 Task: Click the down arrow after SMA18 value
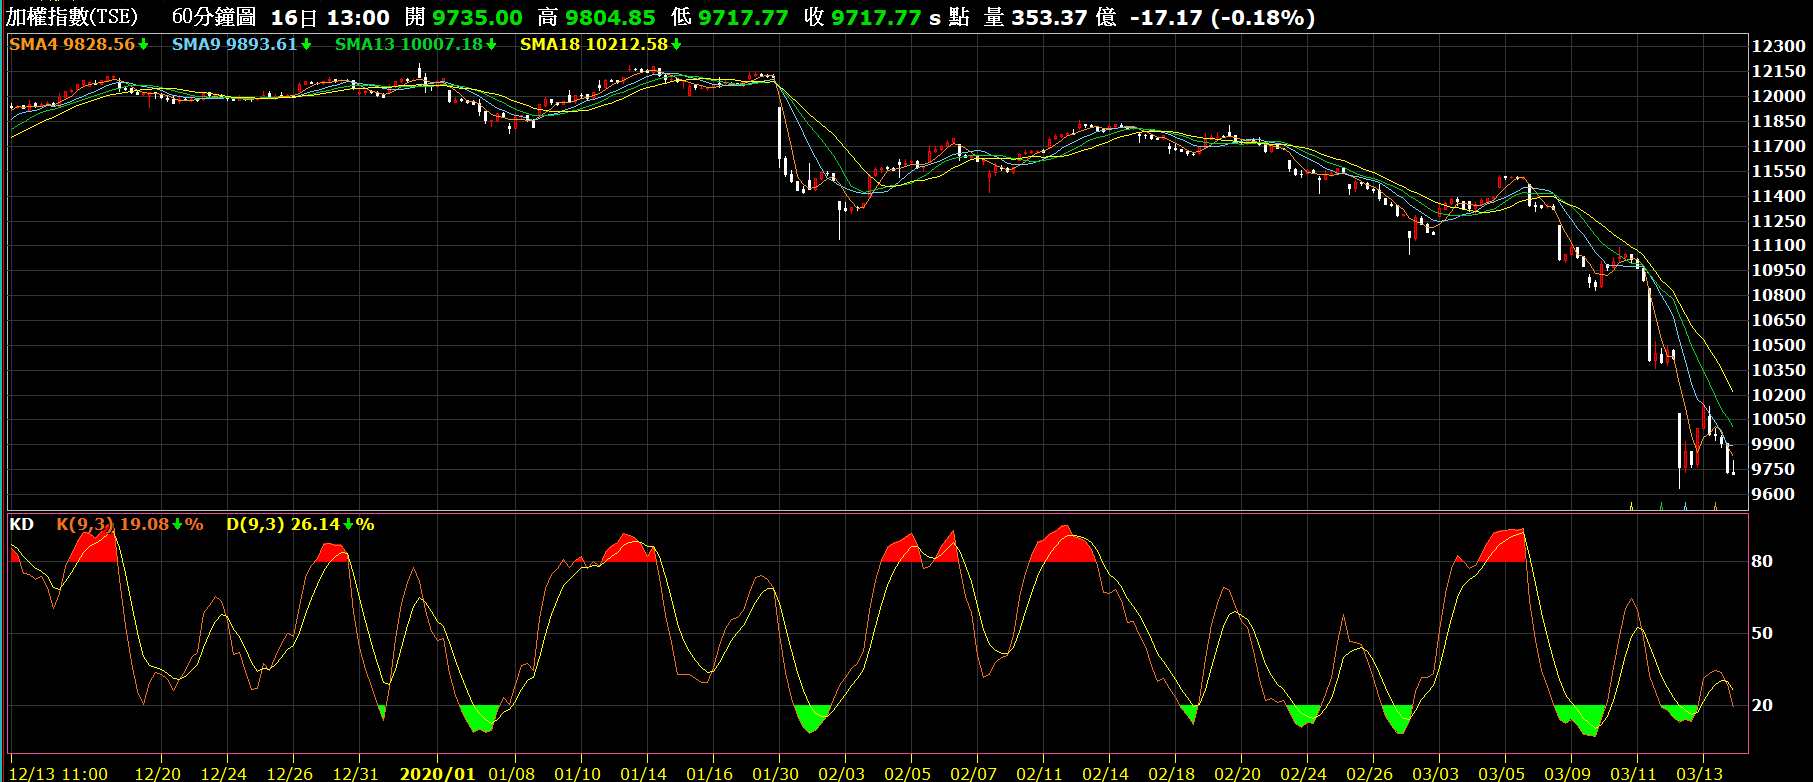point(676,45)
